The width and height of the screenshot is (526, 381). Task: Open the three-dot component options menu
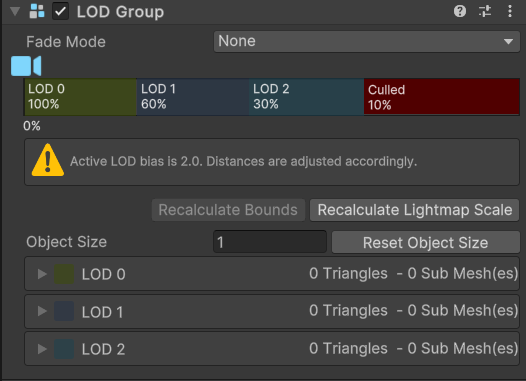coord(510,11)
